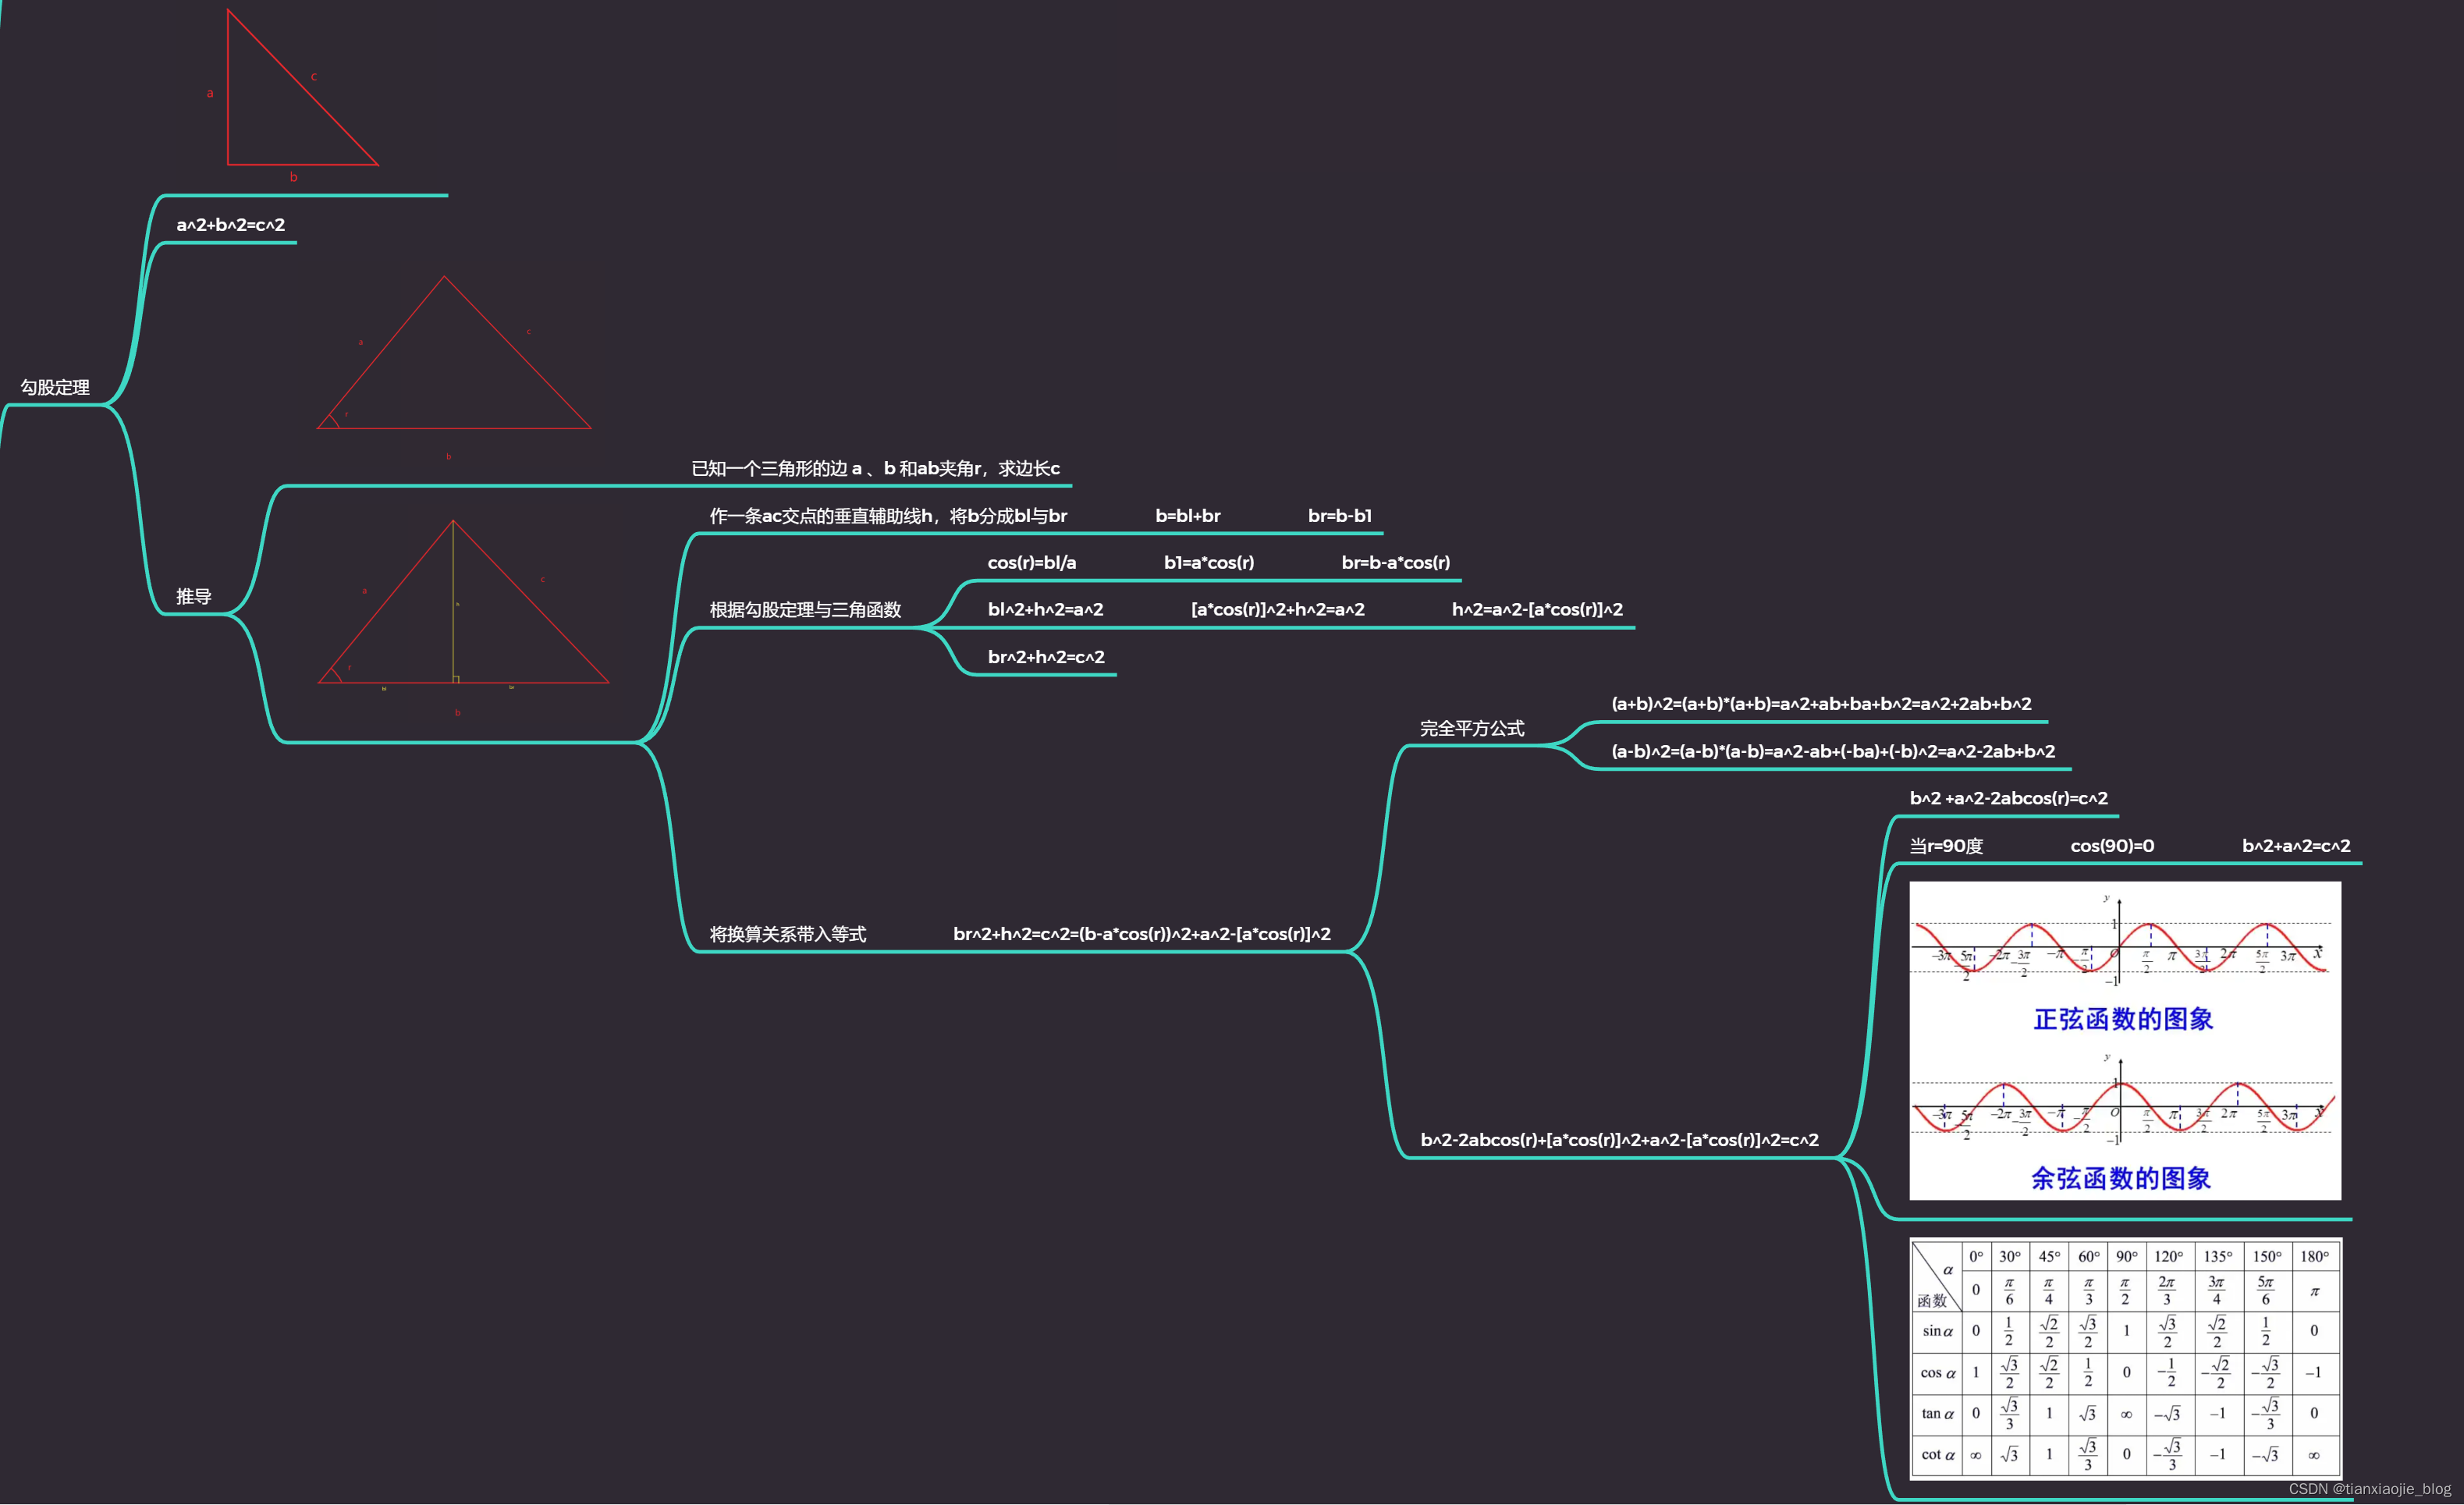
Task: Click the text b=bl+br
Action: 1188,516
